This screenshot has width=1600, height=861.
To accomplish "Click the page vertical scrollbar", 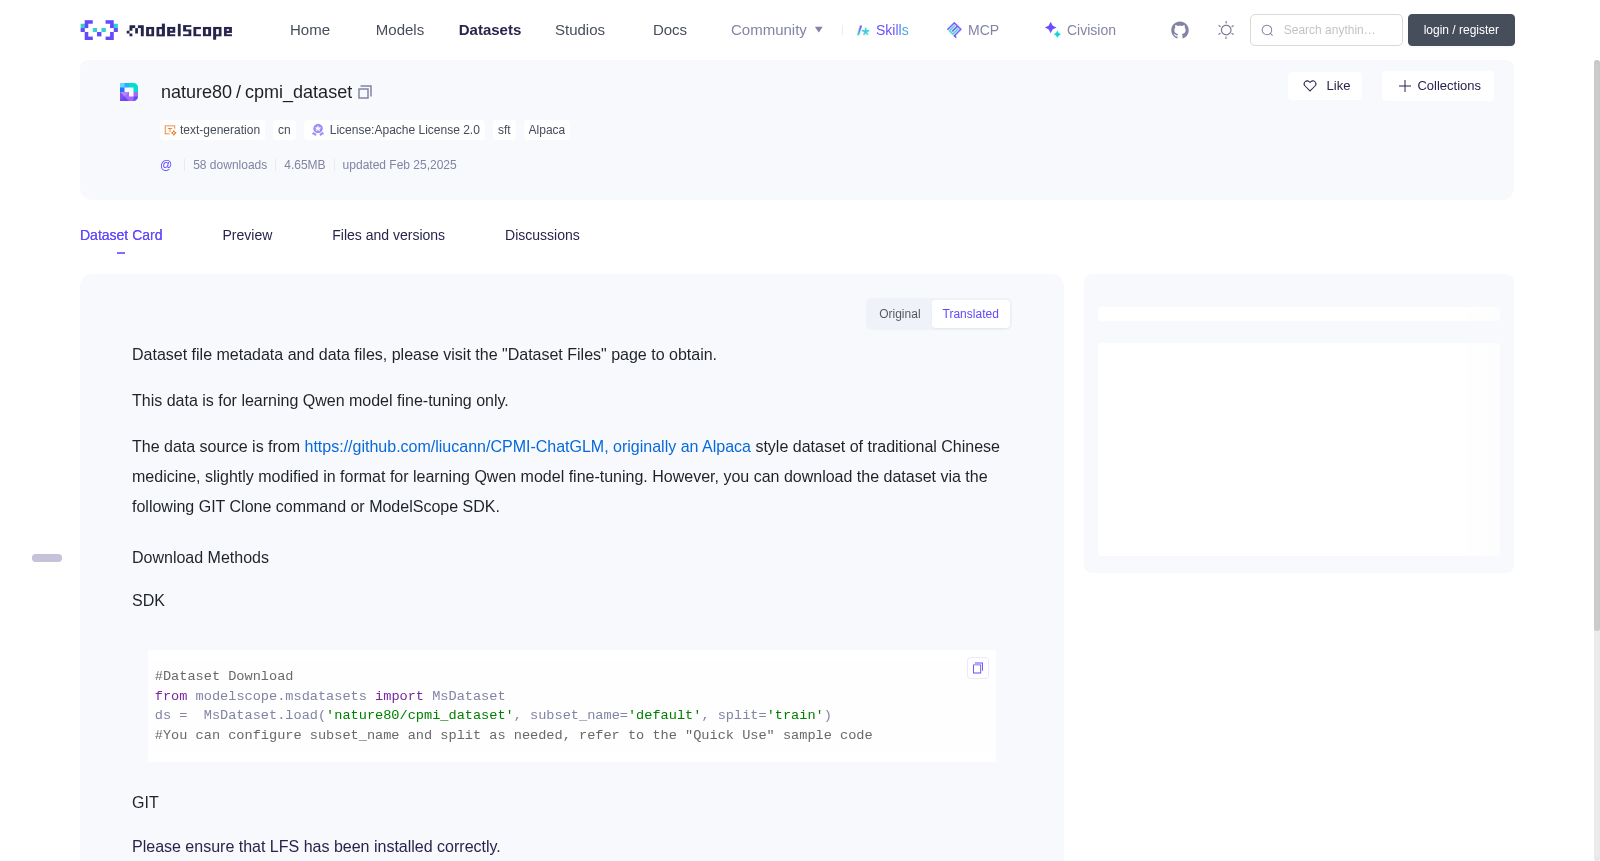I will tap(1596, 345).
